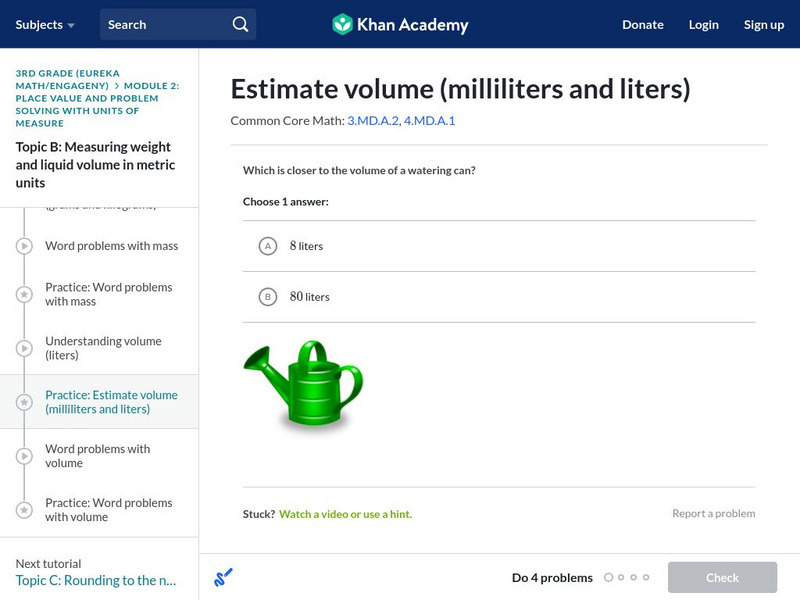Click the search magnifier icon
This screenshot has height=600, width=800.
pyautogui.click(x=239, y=23)
